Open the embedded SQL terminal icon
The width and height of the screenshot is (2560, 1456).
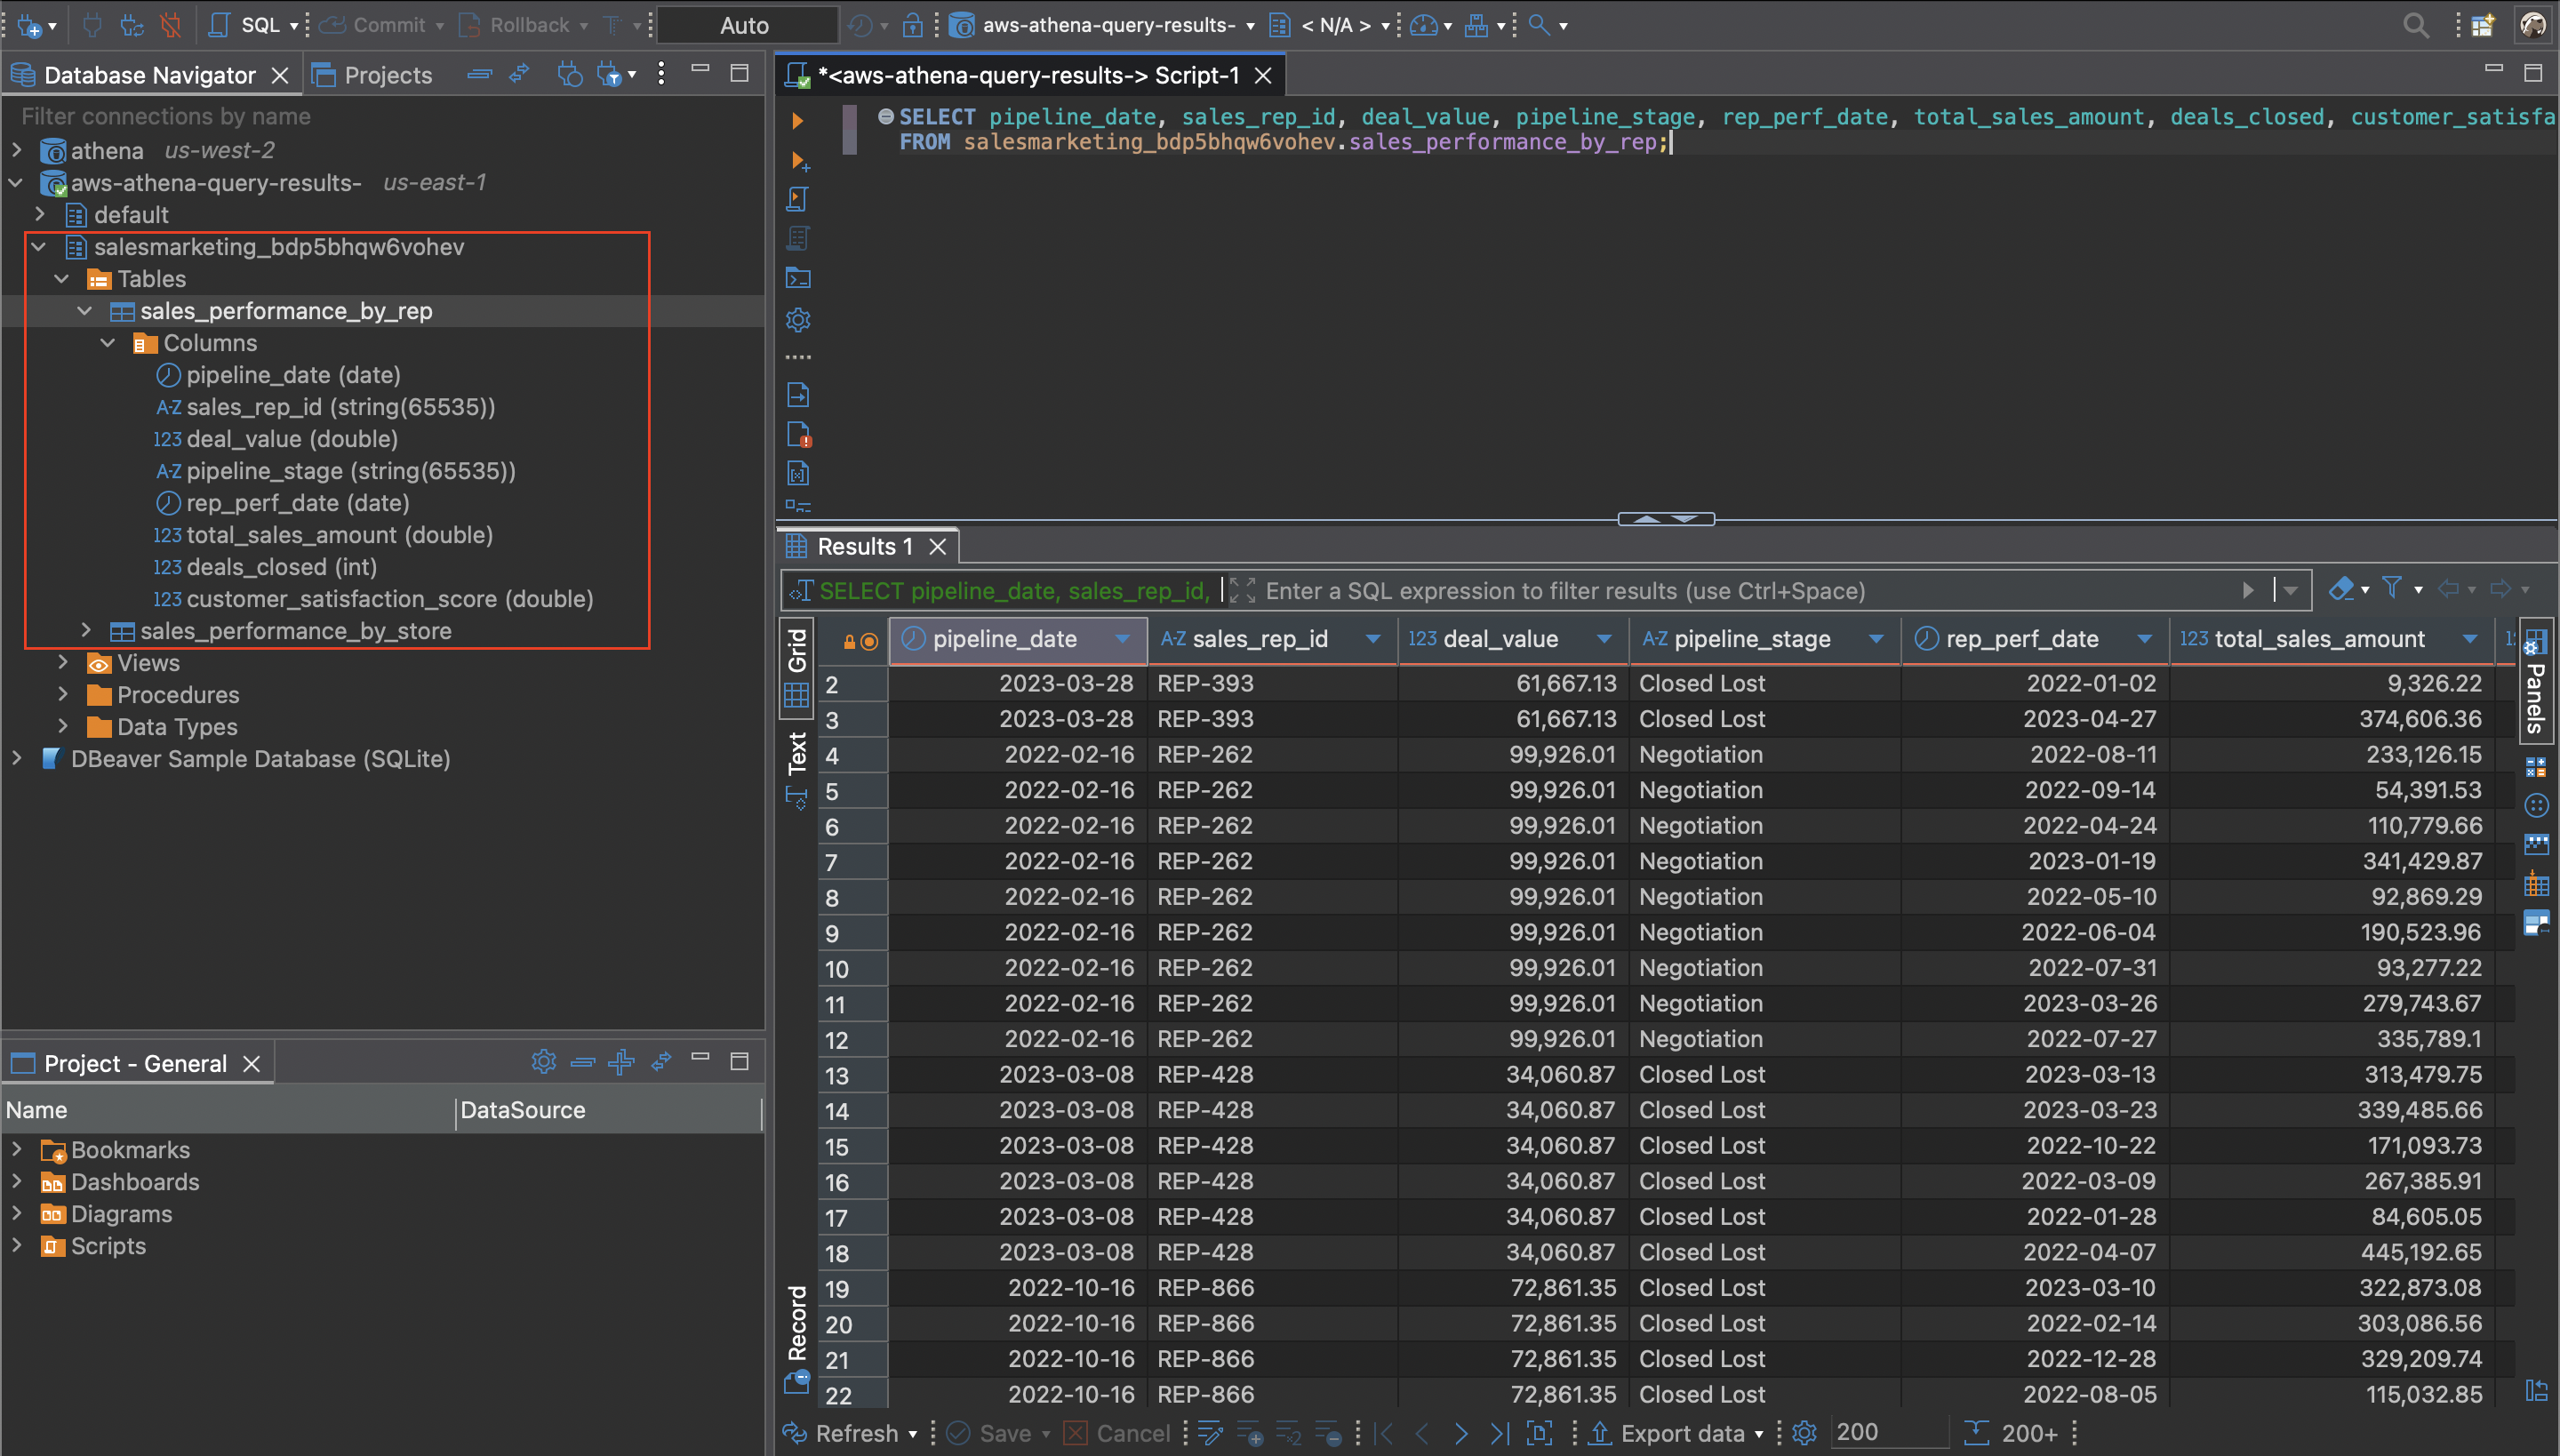coord(797,277)
